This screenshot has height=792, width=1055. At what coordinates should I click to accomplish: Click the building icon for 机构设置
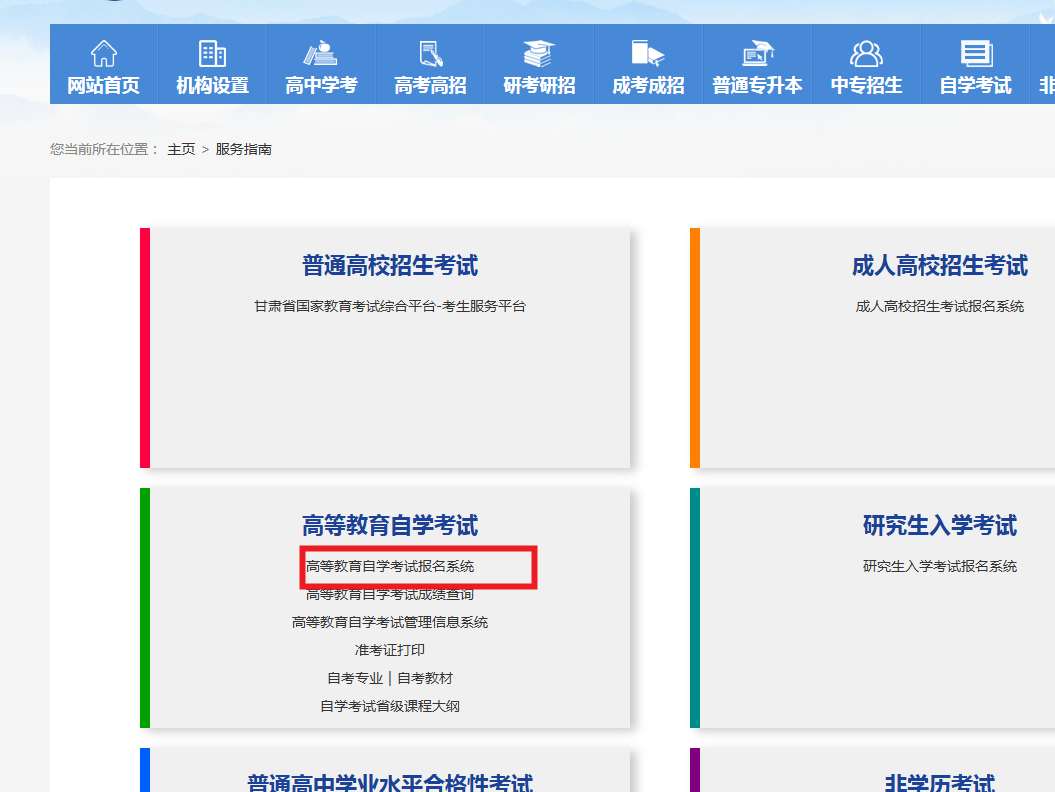212,53
